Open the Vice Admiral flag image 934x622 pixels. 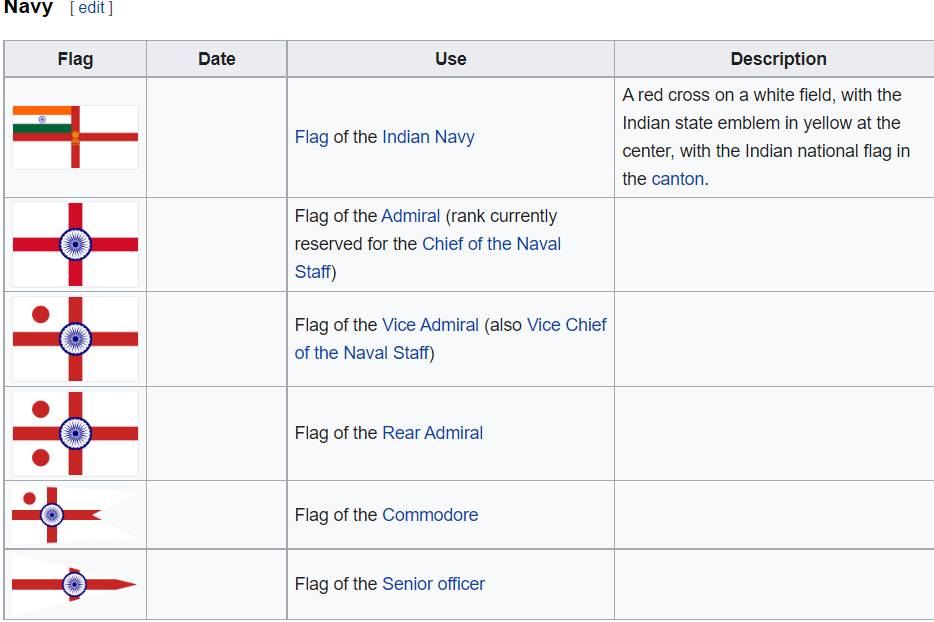point(75,339)
